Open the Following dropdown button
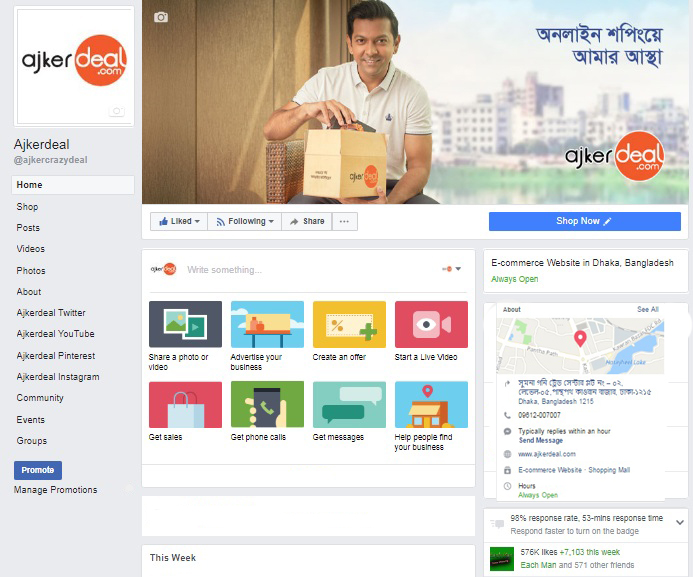 245,221
